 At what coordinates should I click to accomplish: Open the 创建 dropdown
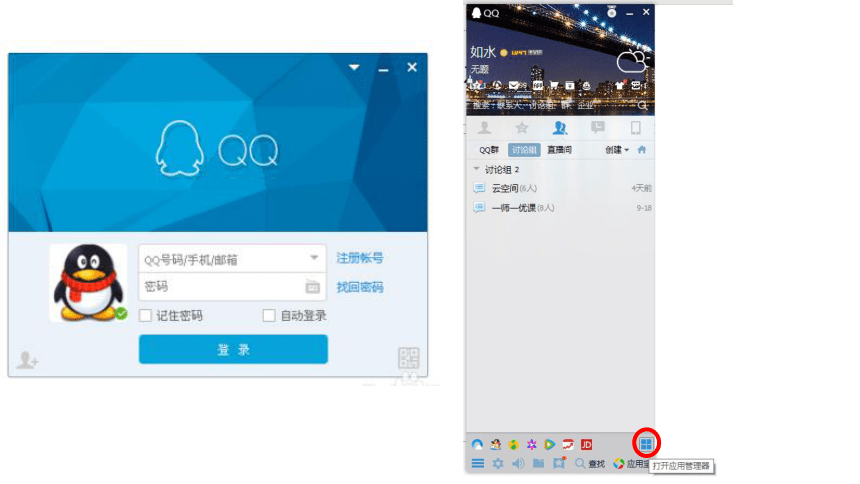point(617,150)
